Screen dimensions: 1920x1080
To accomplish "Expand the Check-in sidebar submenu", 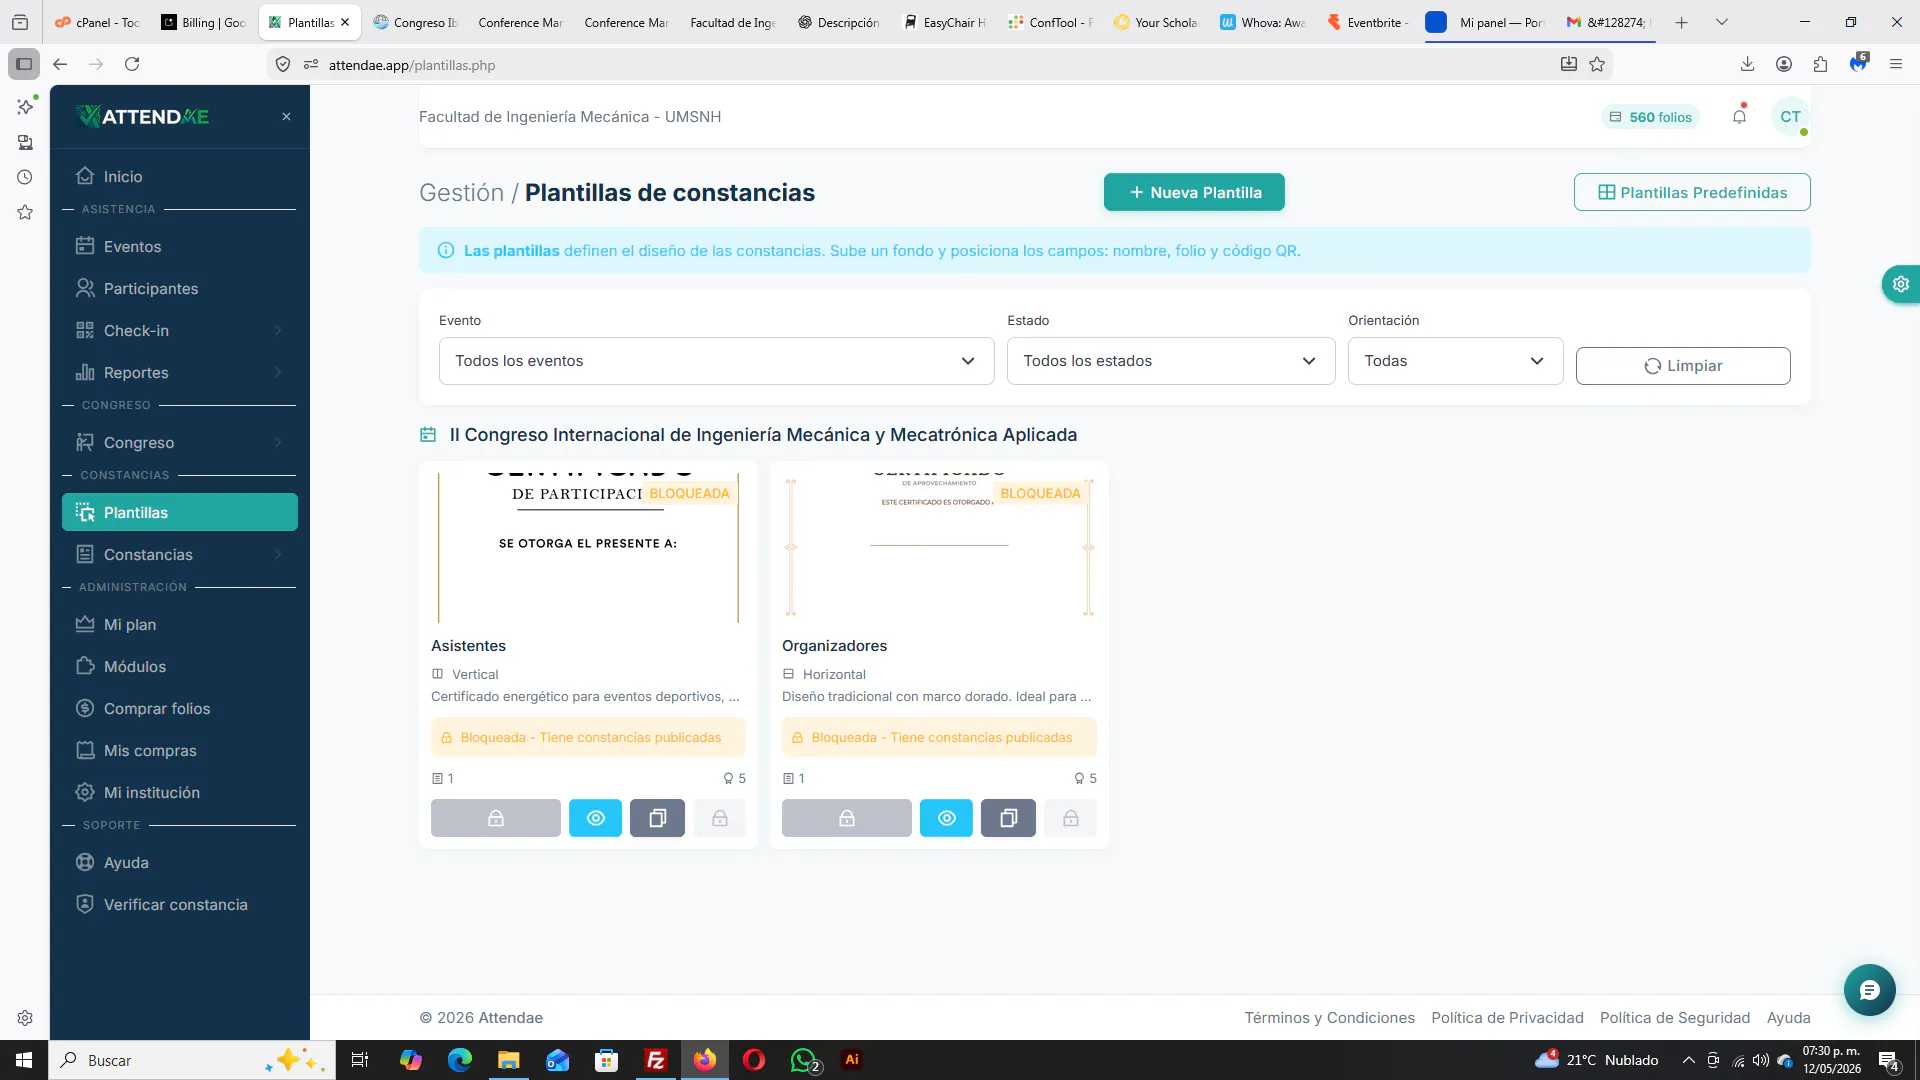I will pyautogui.click(x=180, y=330).
